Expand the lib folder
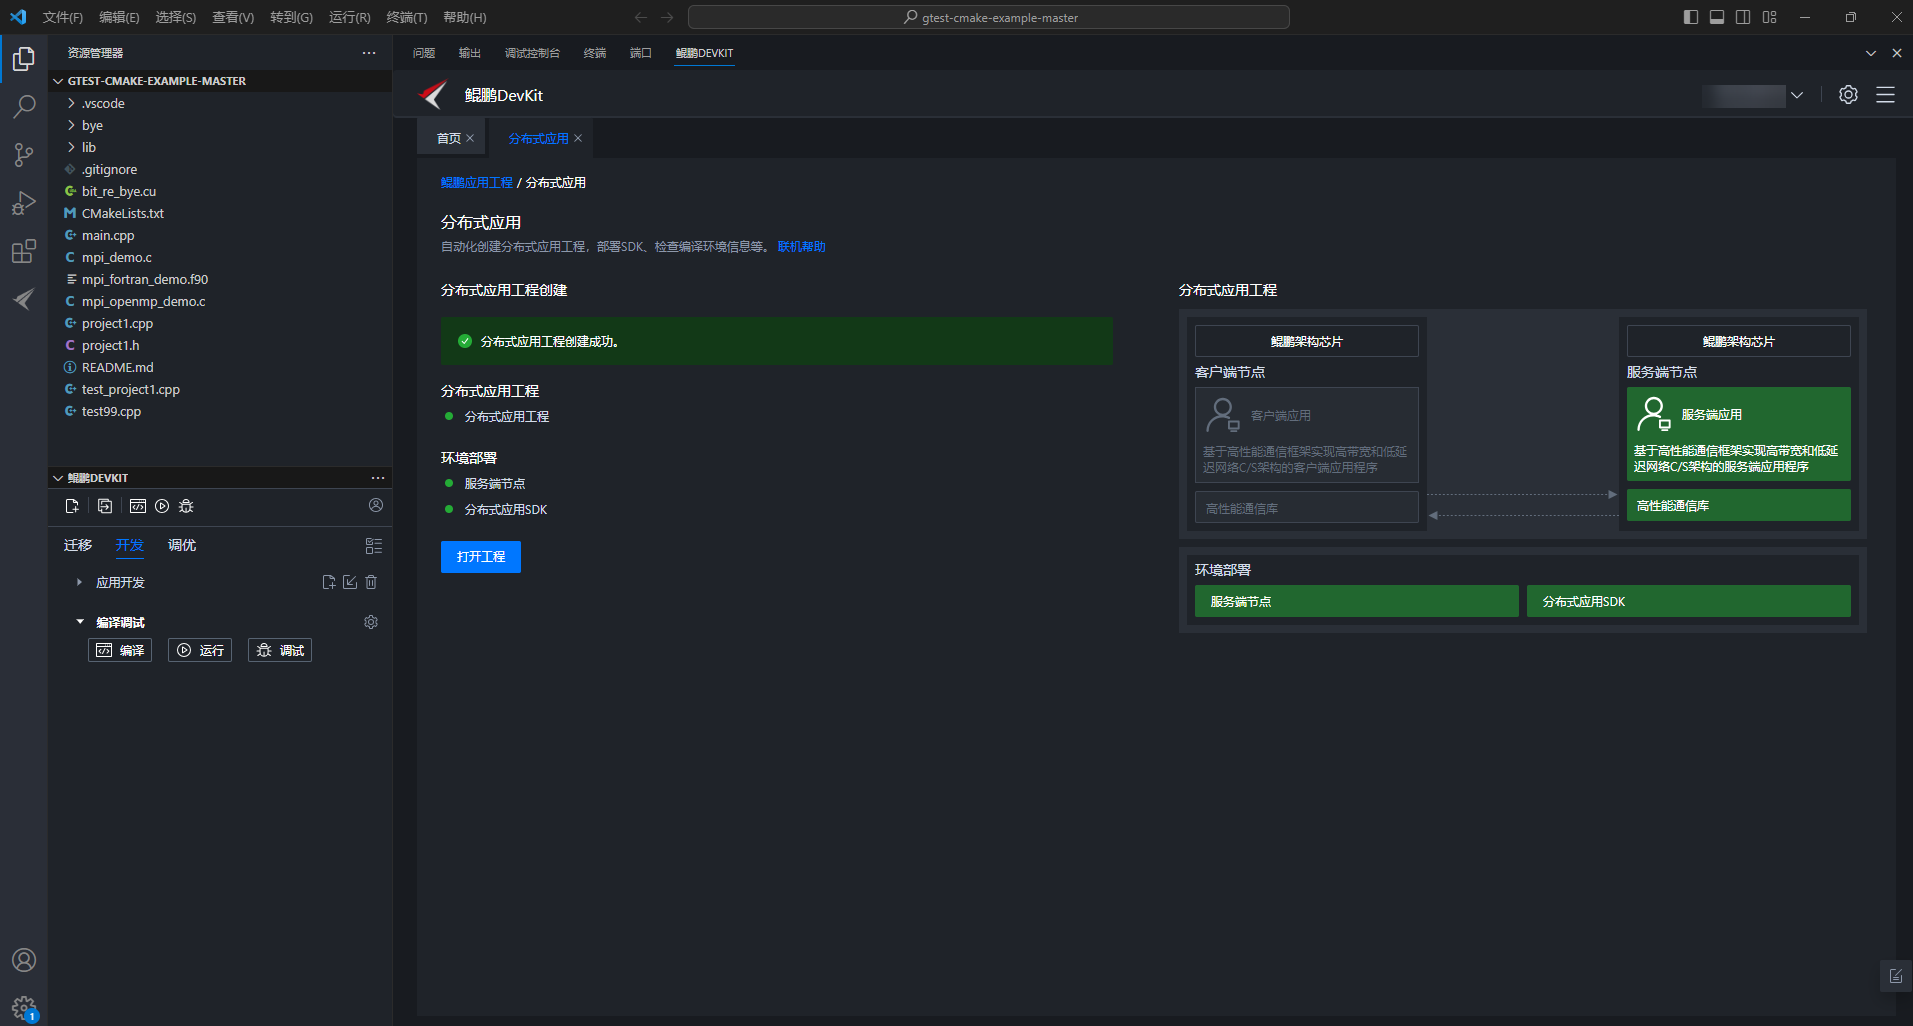 (71, 147)
